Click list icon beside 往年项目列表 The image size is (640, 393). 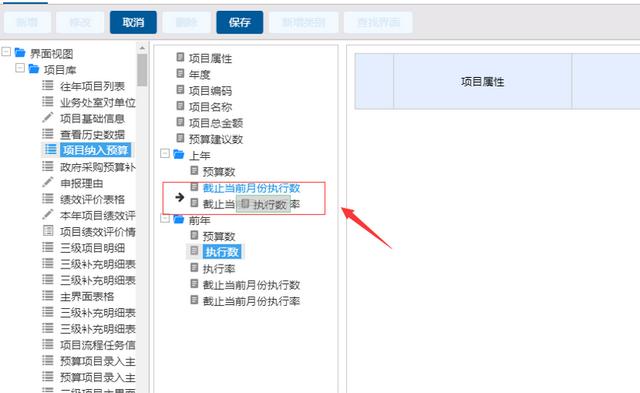(x=48, y=85)
